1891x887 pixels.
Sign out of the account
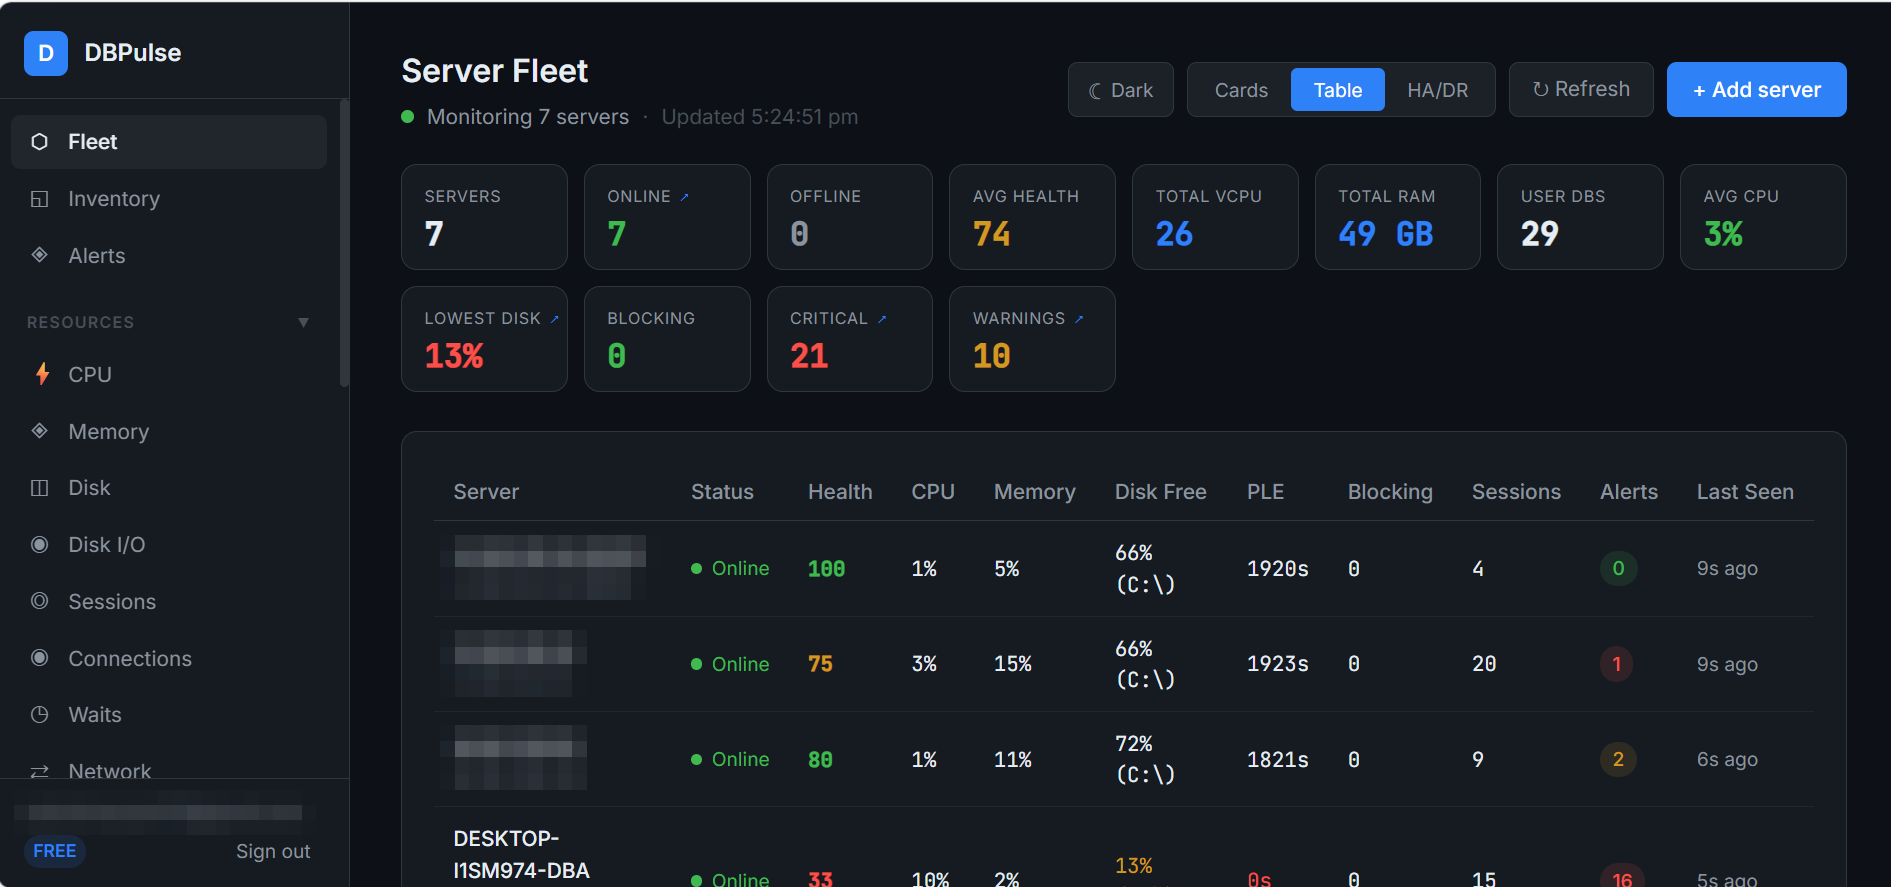[x=273, y=851]
